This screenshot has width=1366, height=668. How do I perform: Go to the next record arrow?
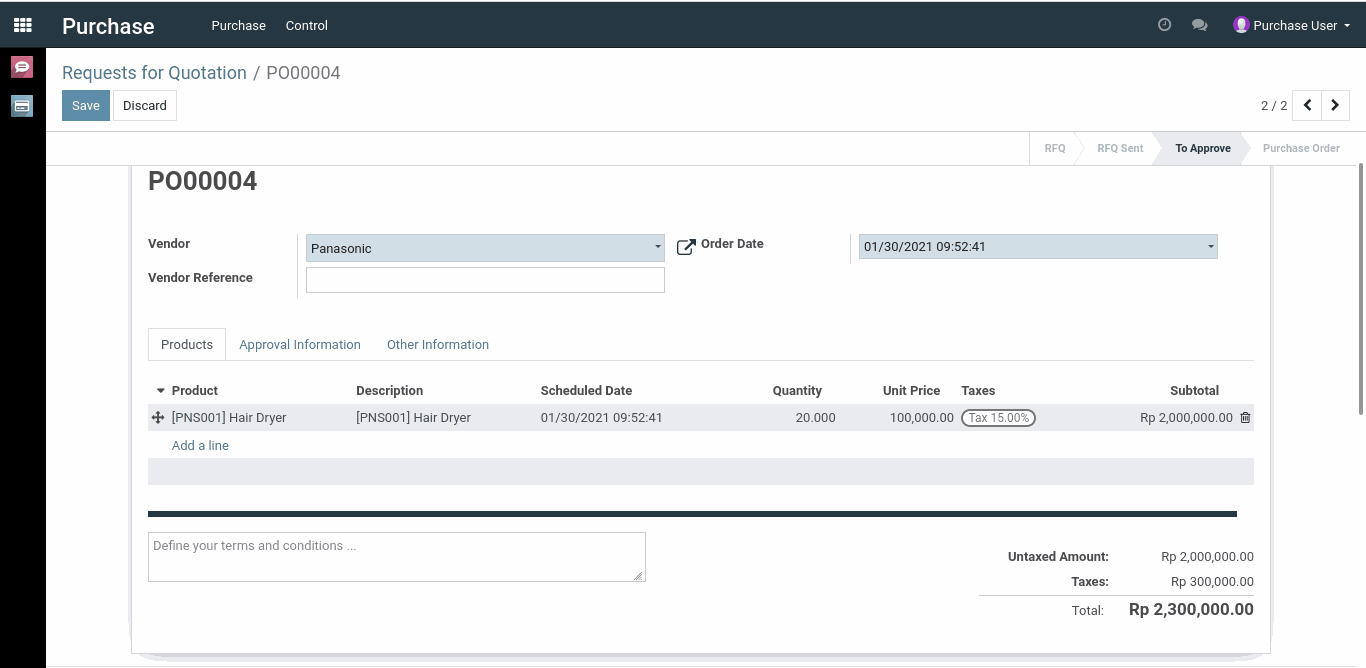click(x=1335, y=105)
